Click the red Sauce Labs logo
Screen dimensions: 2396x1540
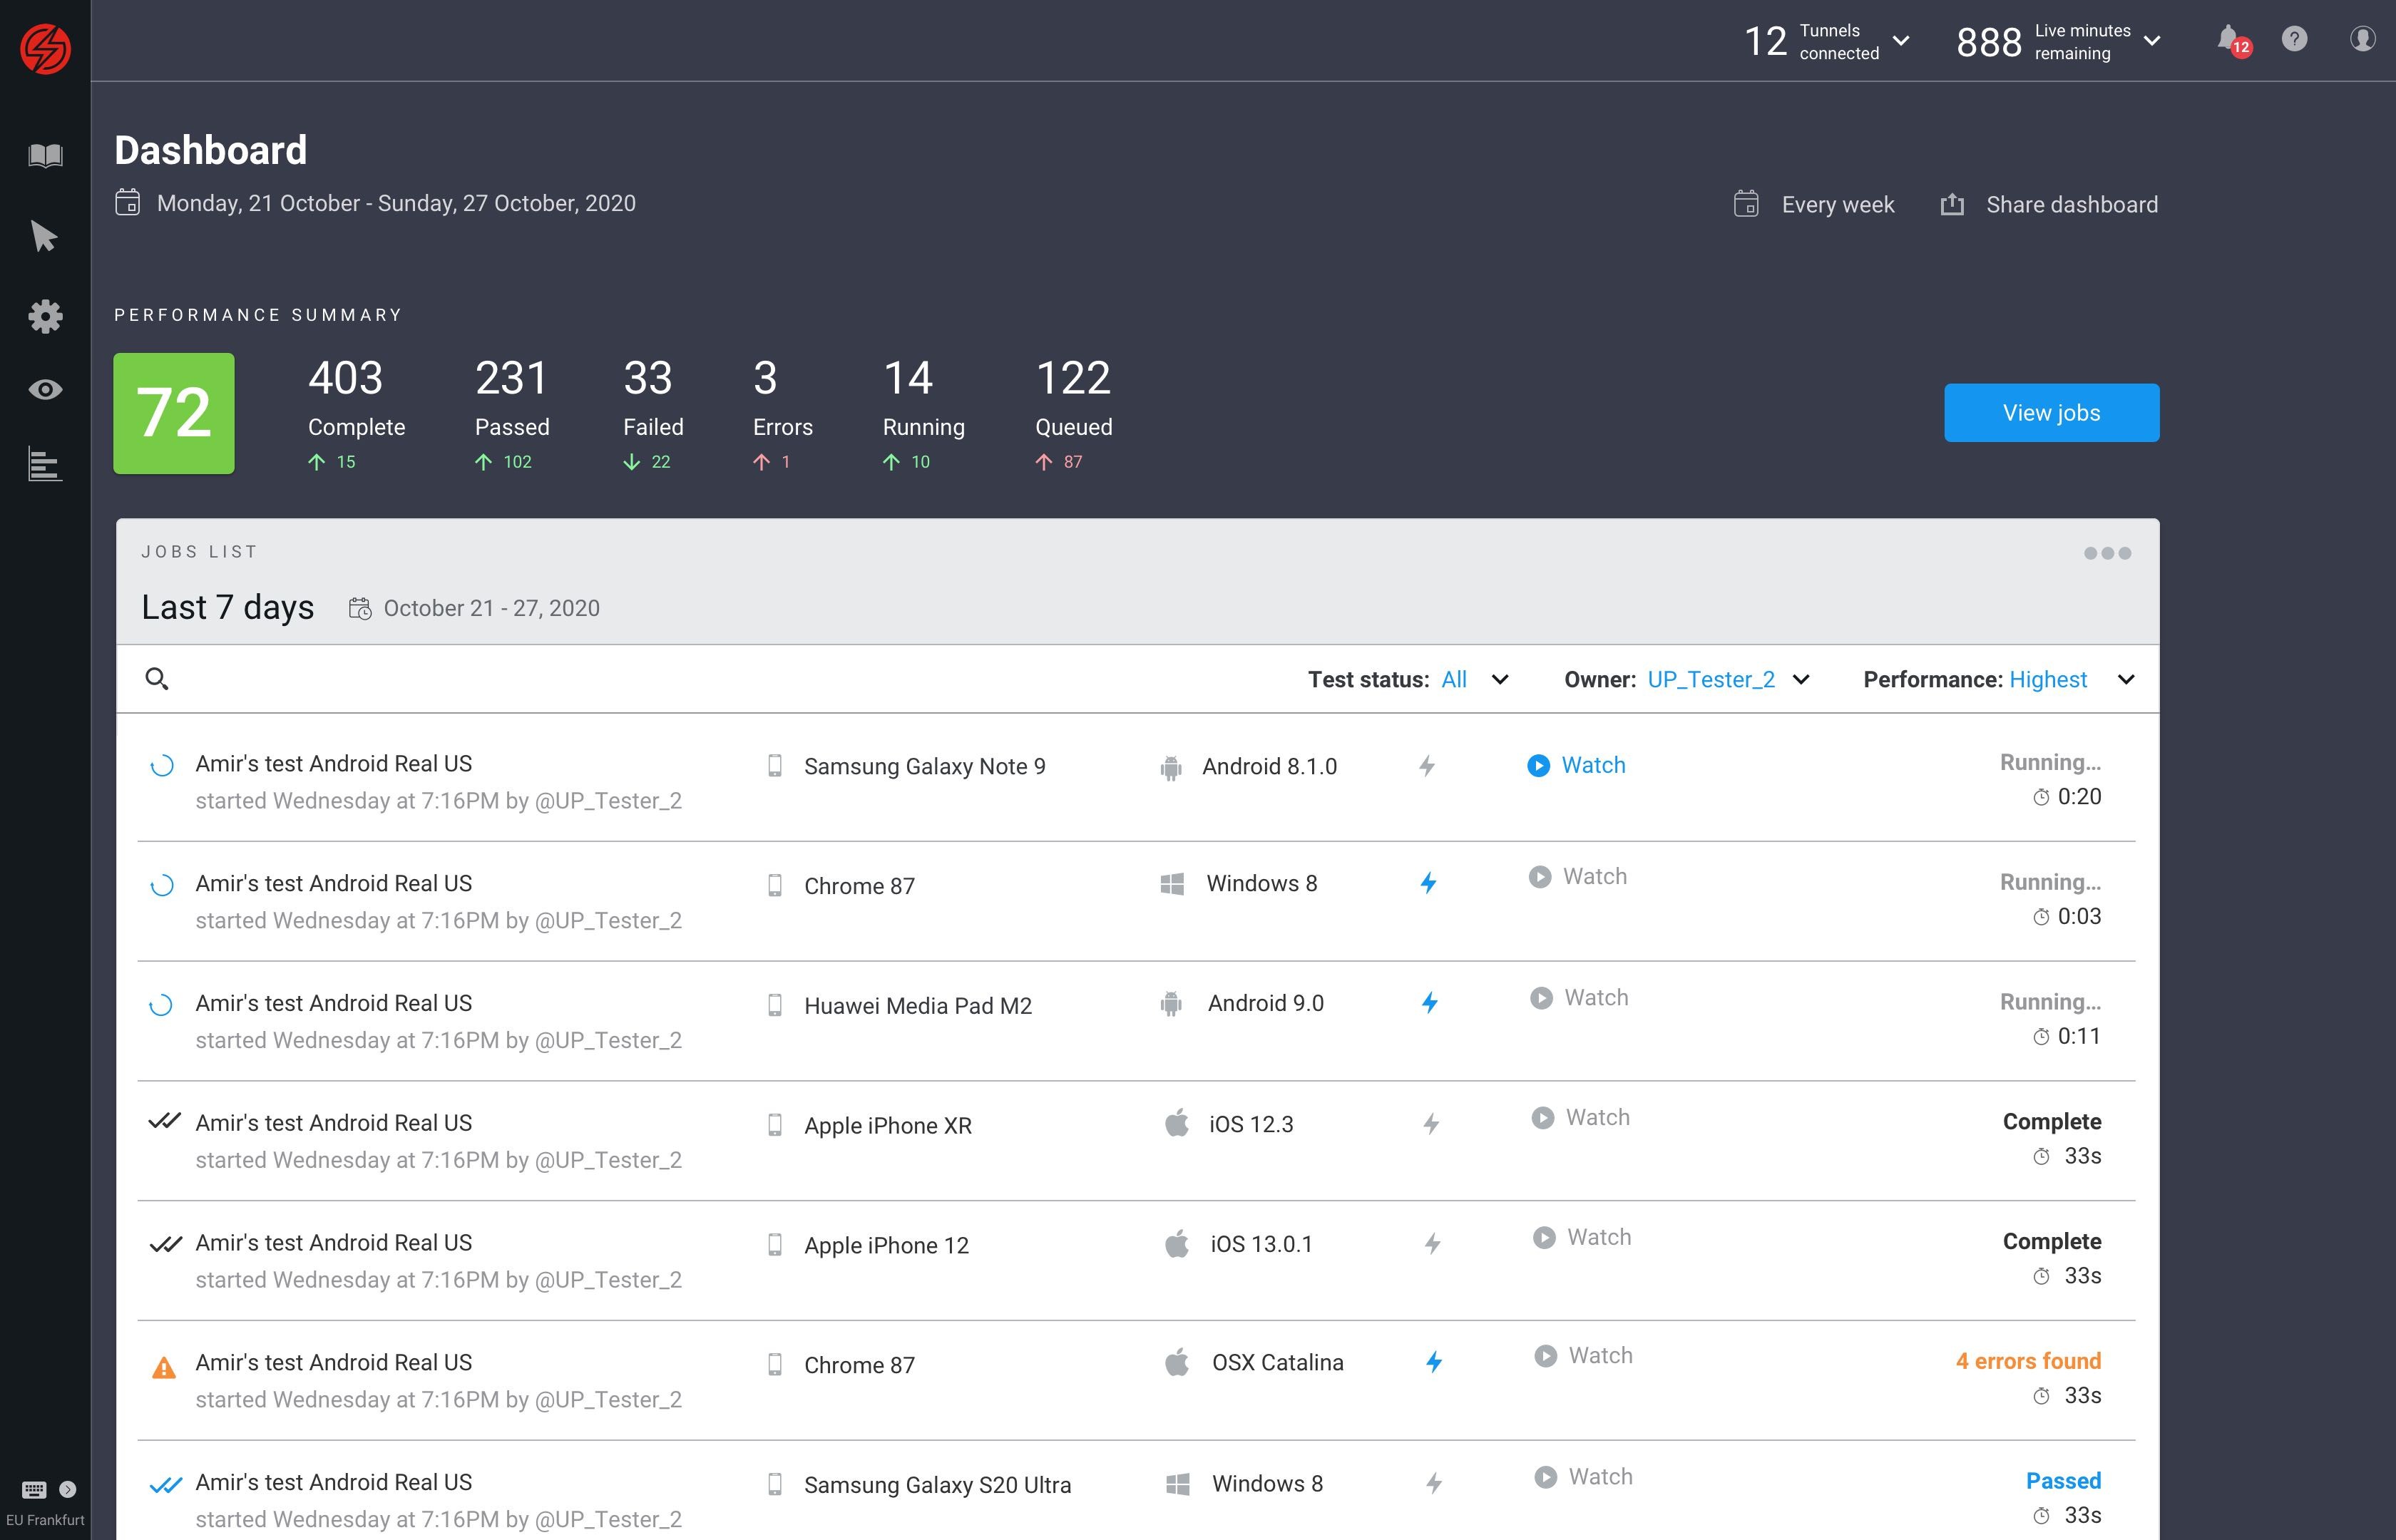click(45, 49)
